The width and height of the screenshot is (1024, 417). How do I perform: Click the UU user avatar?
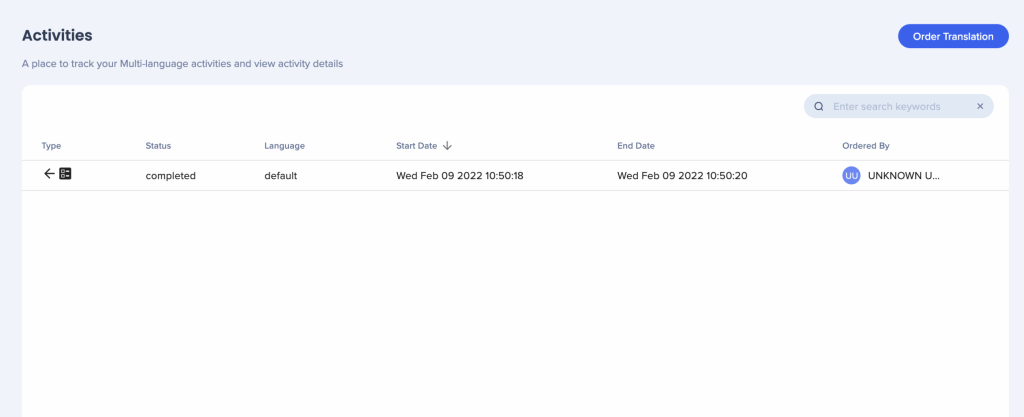(x=851, y=176)
